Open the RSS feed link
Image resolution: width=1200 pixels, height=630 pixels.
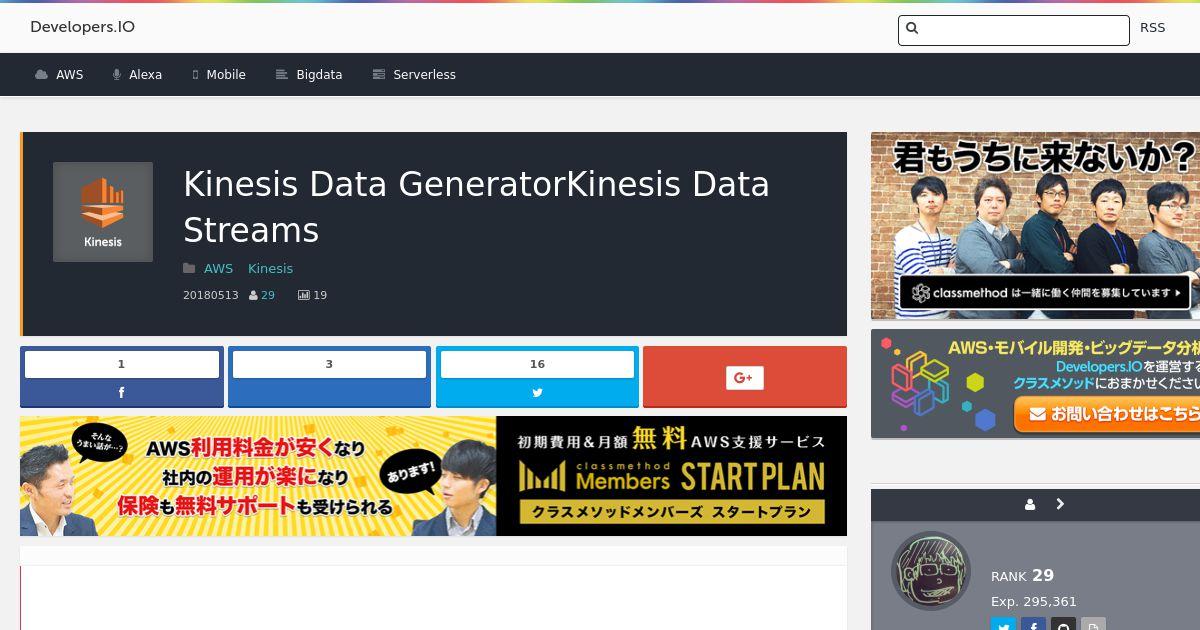[x=1152, y=28]
